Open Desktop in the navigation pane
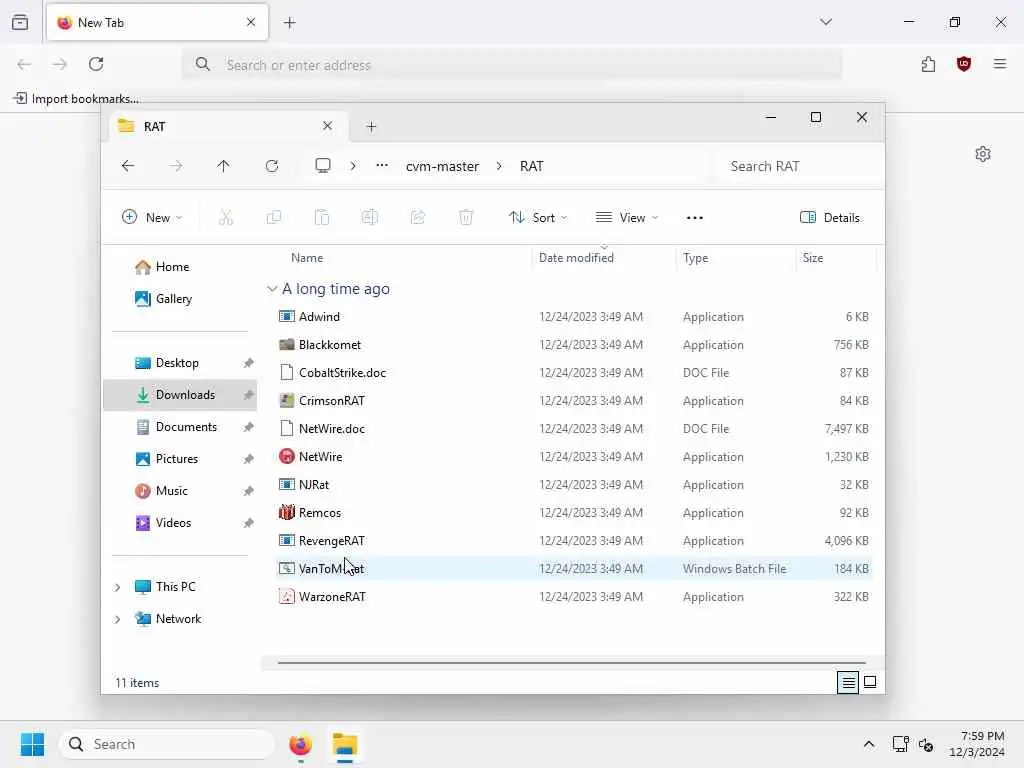This screenshot has width=1024, height=768. coord(177,362)
